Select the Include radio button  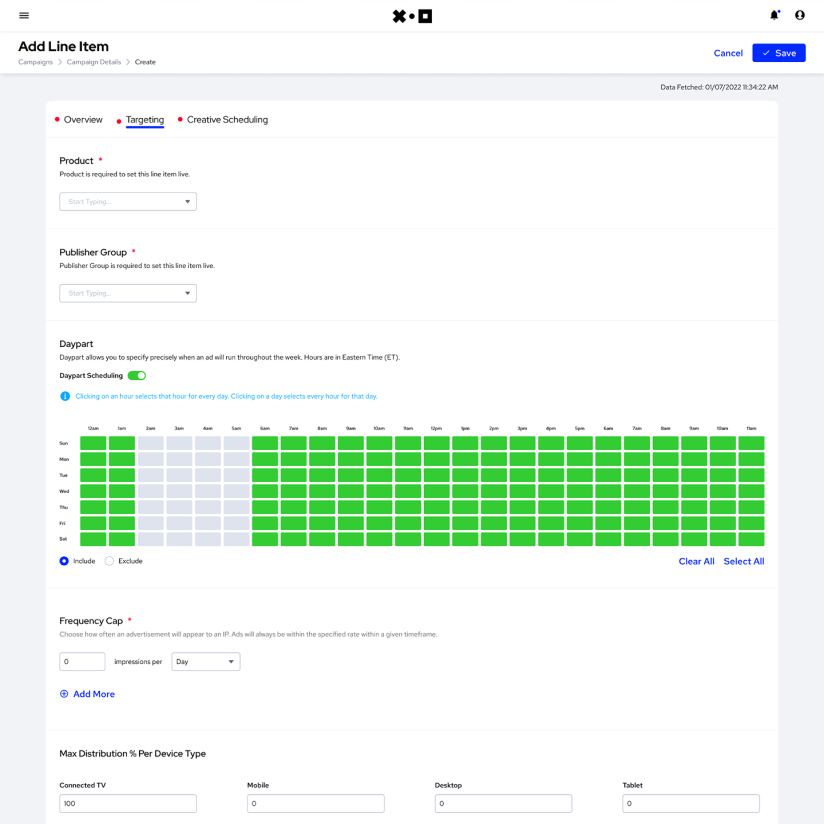pyautogui.click(x=64, y=561)
